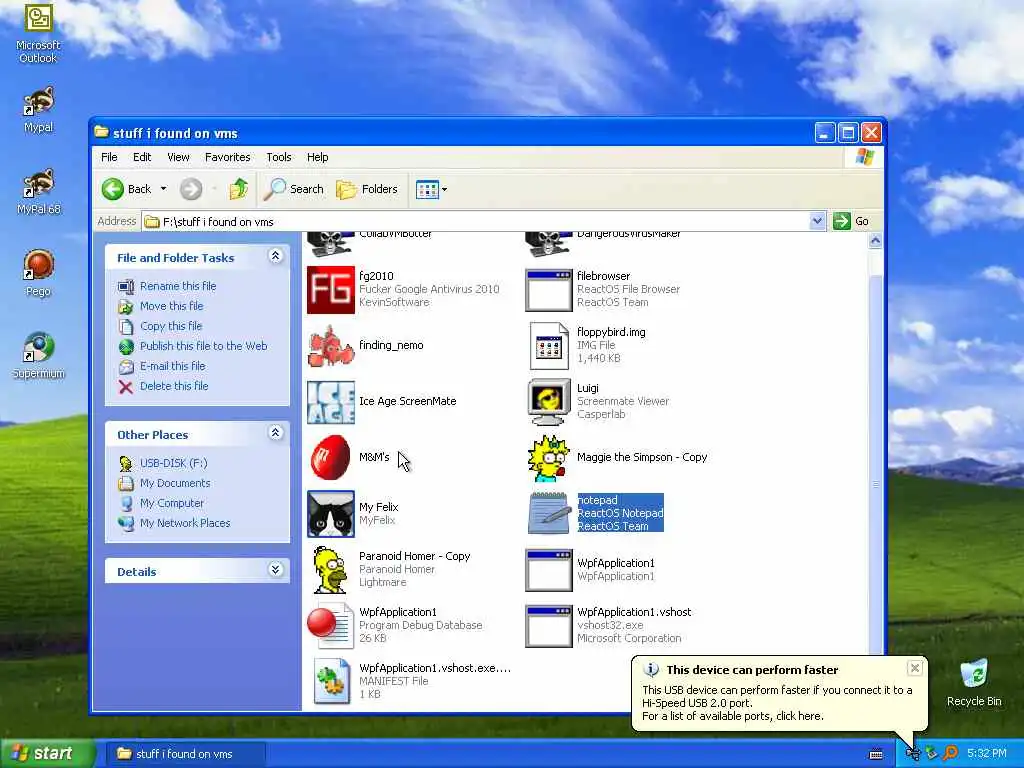1024x768 pixels.
Task: Open the Supermium desktop shortcut
Action: (x=38, y=355)
